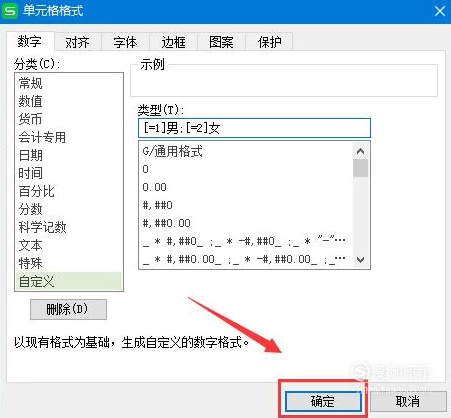
Task: Choose 会计专用 category
Action: coord(69,137)
